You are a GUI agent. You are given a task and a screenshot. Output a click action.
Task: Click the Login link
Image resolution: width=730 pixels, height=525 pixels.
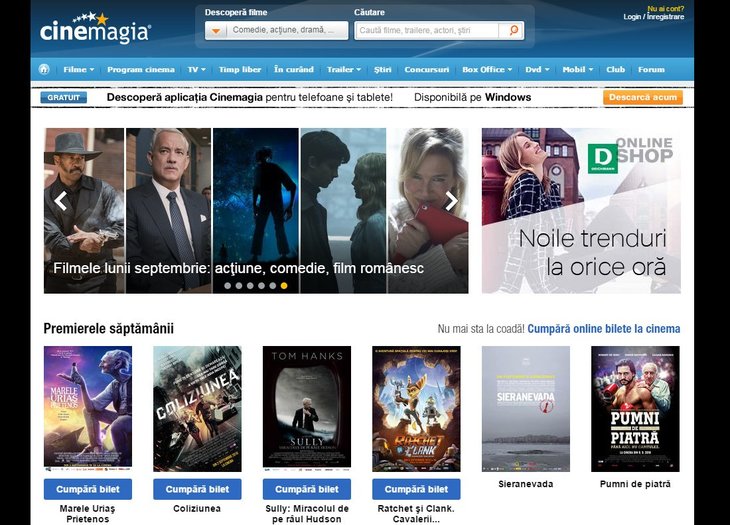pyautogui.click(x=632, y=17)
